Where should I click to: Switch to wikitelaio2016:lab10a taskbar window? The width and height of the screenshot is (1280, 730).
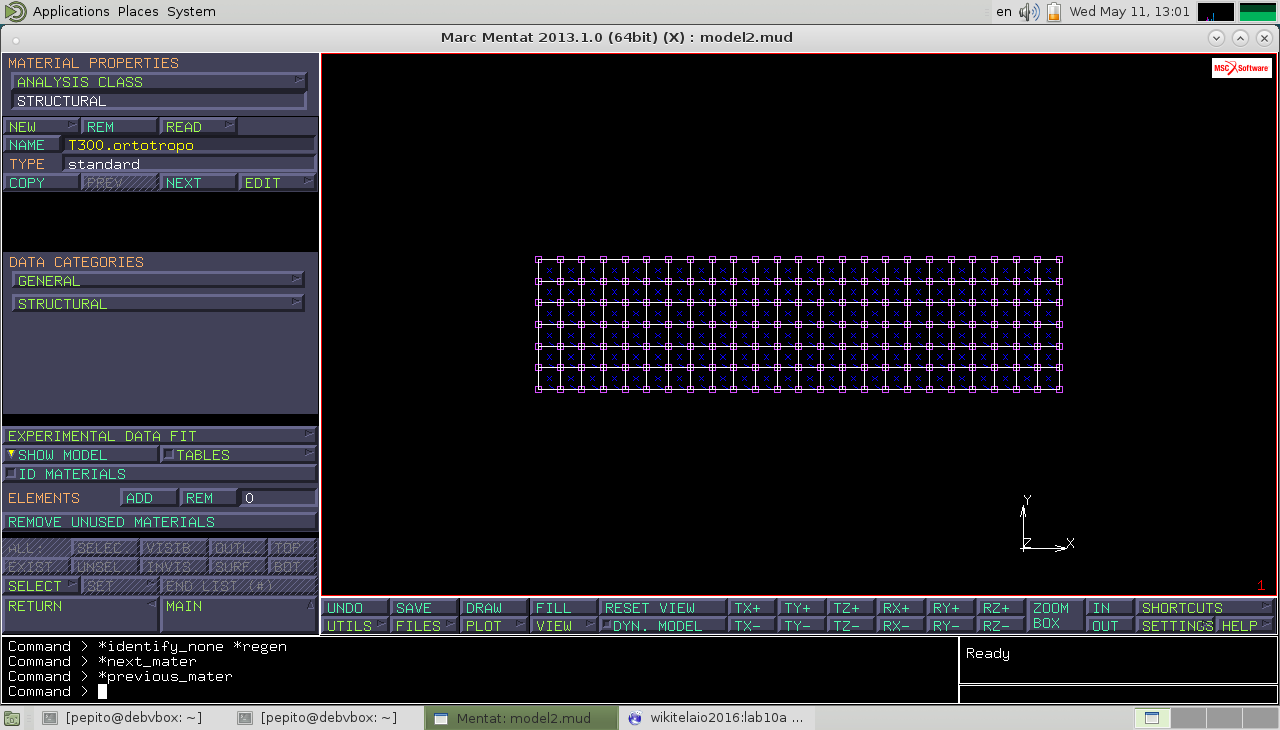click(715, 718)
